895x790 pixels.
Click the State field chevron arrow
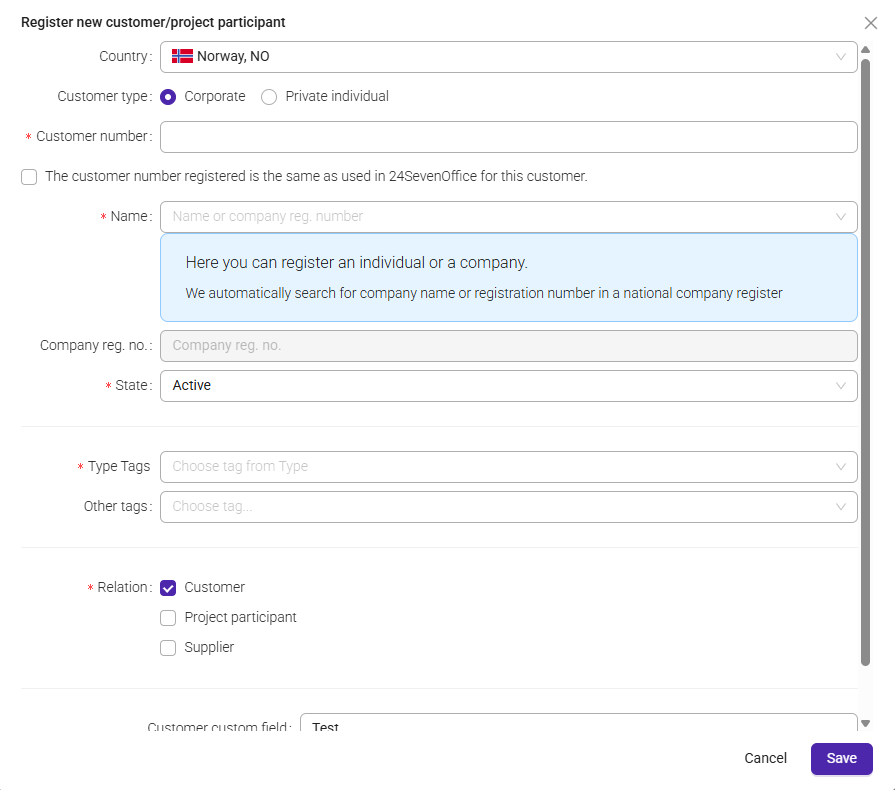(x=840, y=386)
